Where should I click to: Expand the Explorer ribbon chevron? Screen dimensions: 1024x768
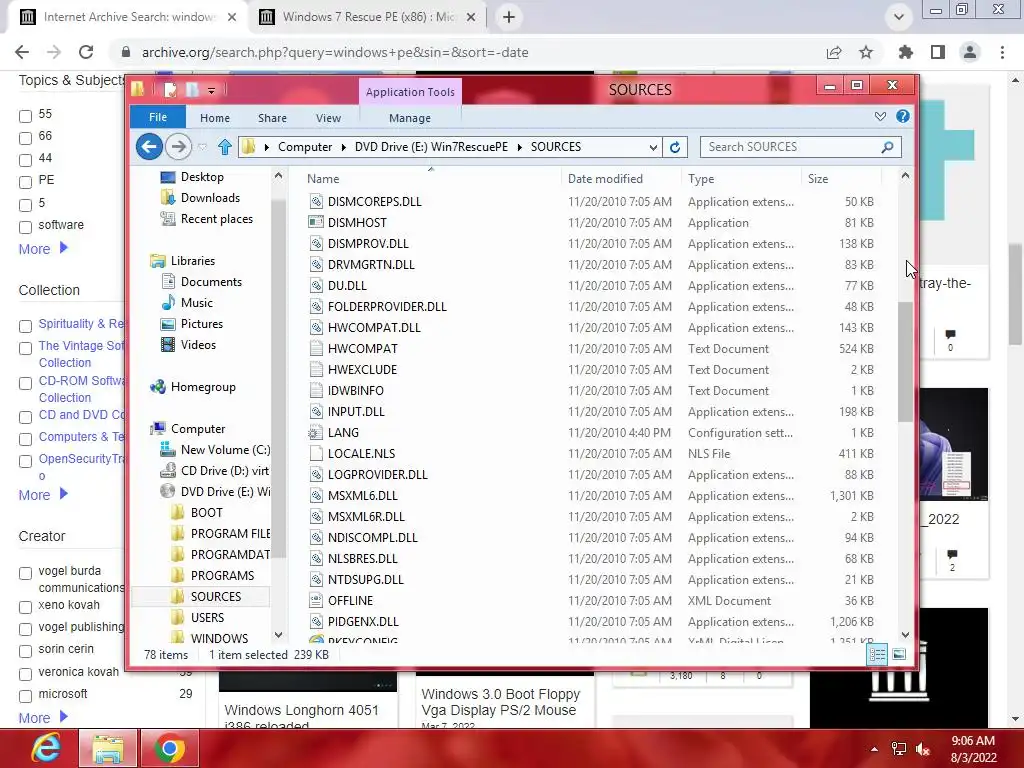[x=880, y=116]
